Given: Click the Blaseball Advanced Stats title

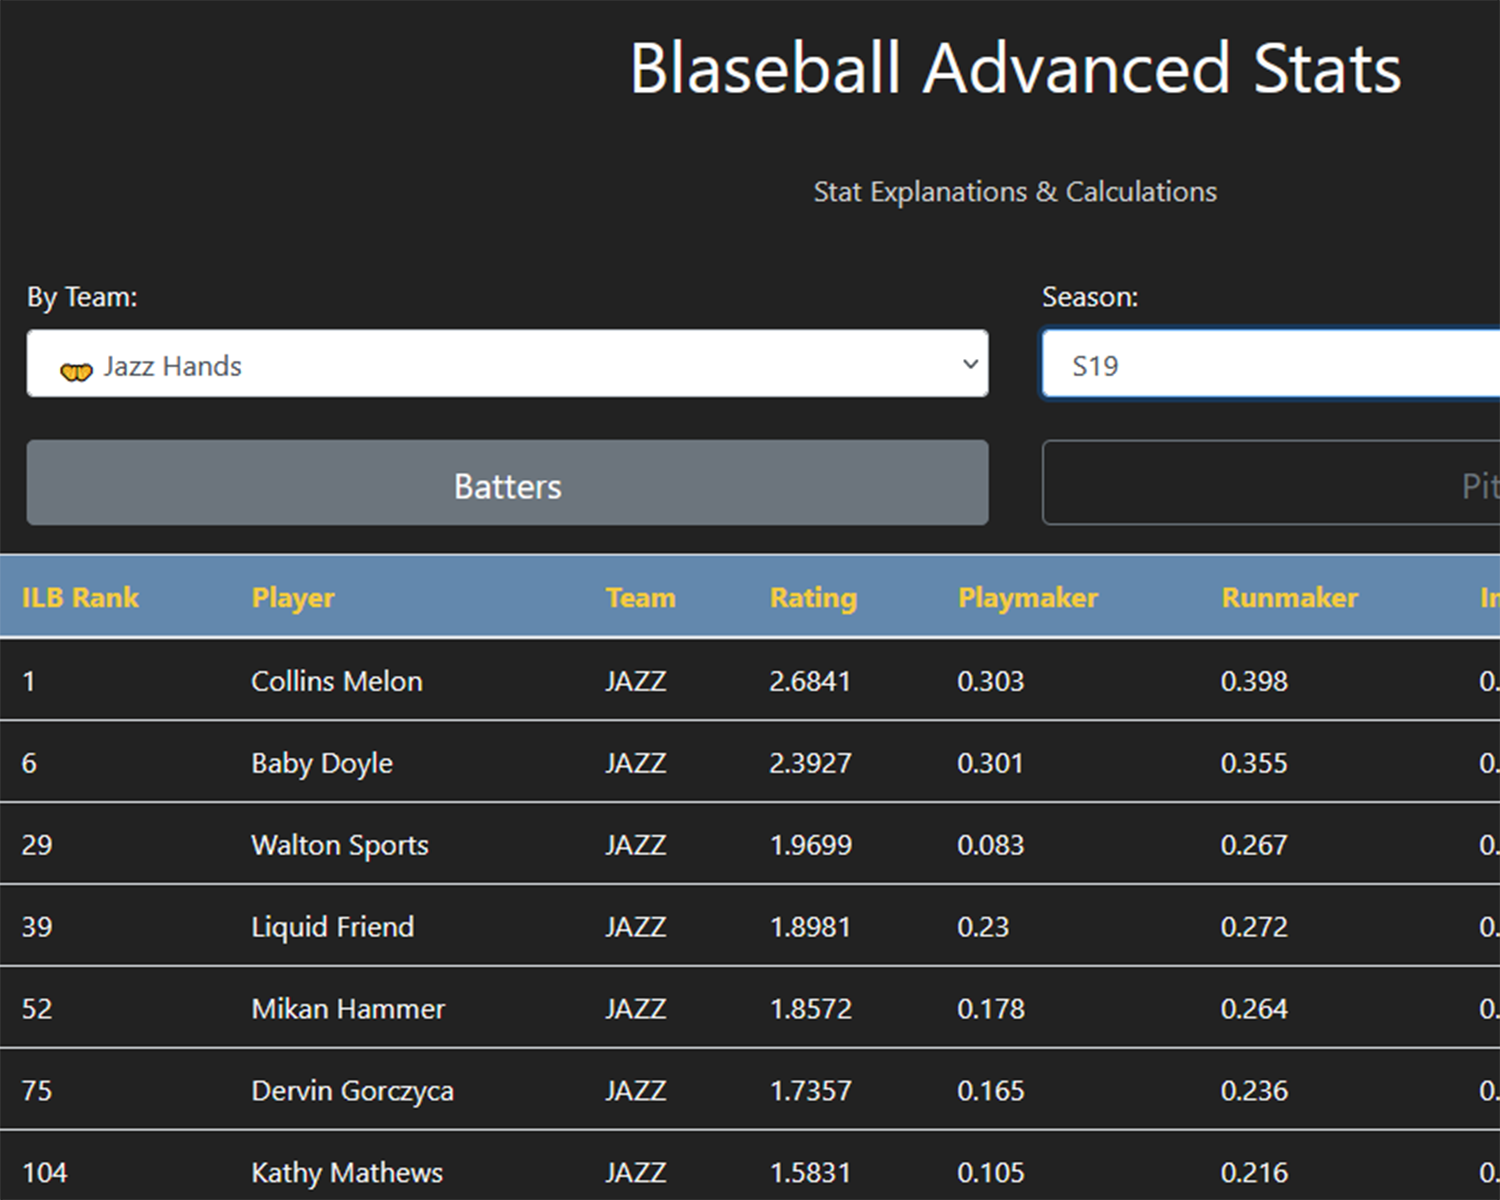Looking at the screenshot, I should (x=1014, y=69).
